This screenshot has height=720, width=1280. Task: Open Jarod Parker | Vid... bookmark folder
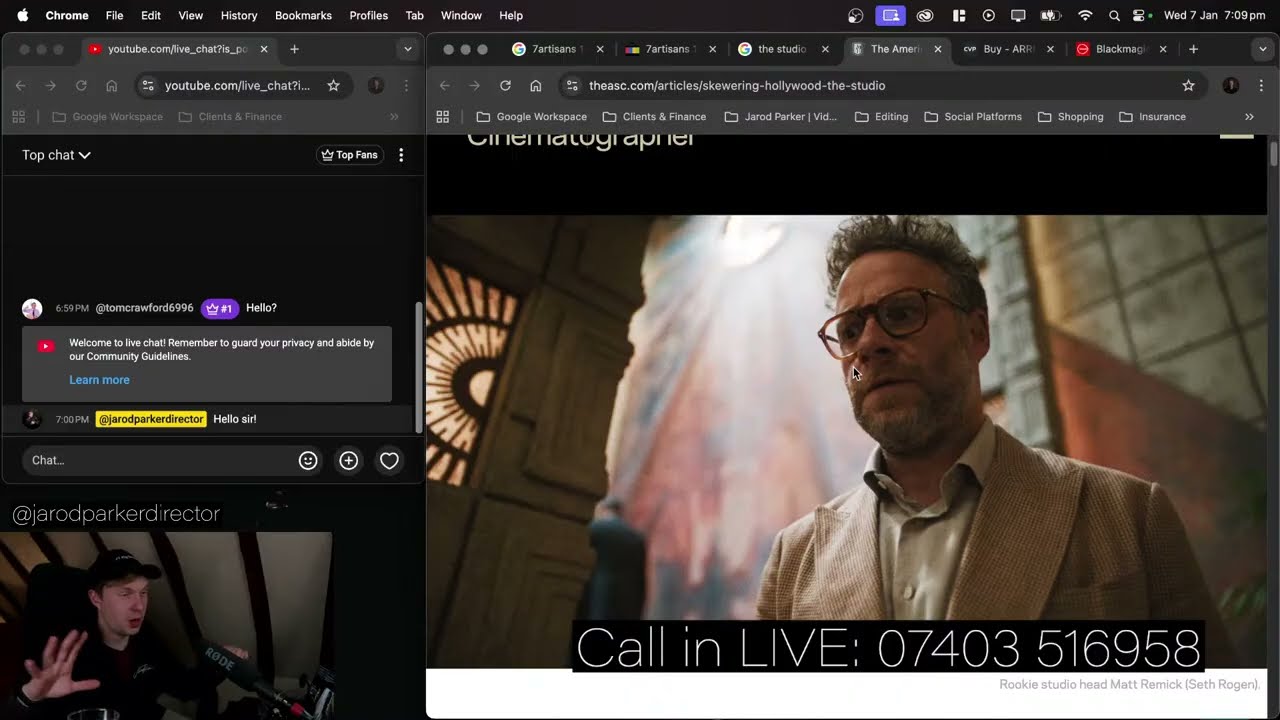tap(780, 117)
